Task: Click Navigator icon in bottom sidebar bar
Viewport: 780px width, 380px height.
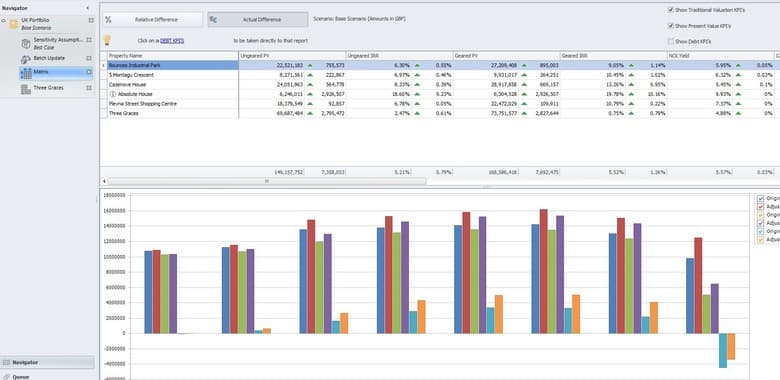Action: pos(6,363)
